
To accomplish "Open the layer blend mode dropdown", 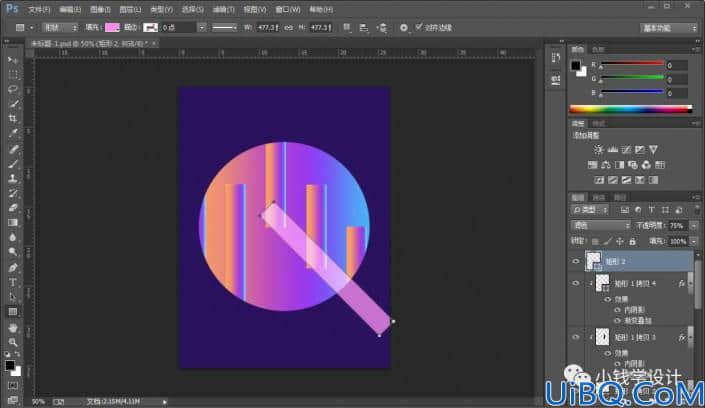I will tap(601, 225).
